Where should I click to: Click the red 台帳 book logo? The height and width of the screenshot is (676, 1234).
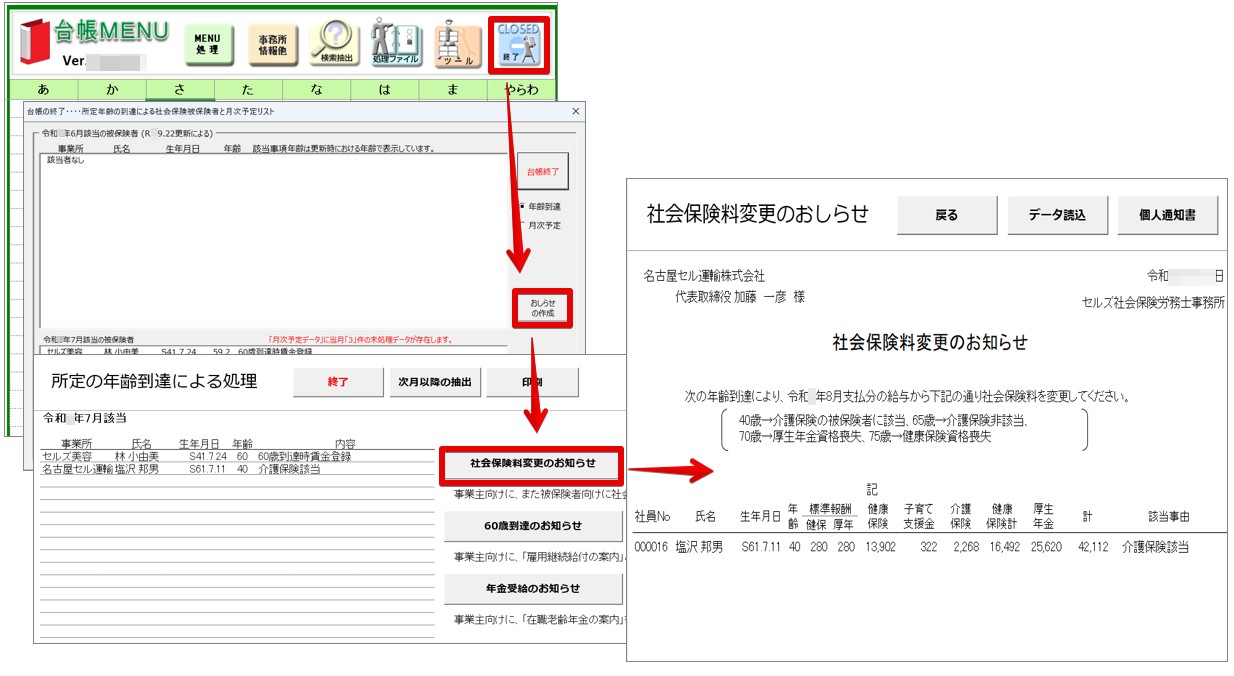(x=34, y=43)
